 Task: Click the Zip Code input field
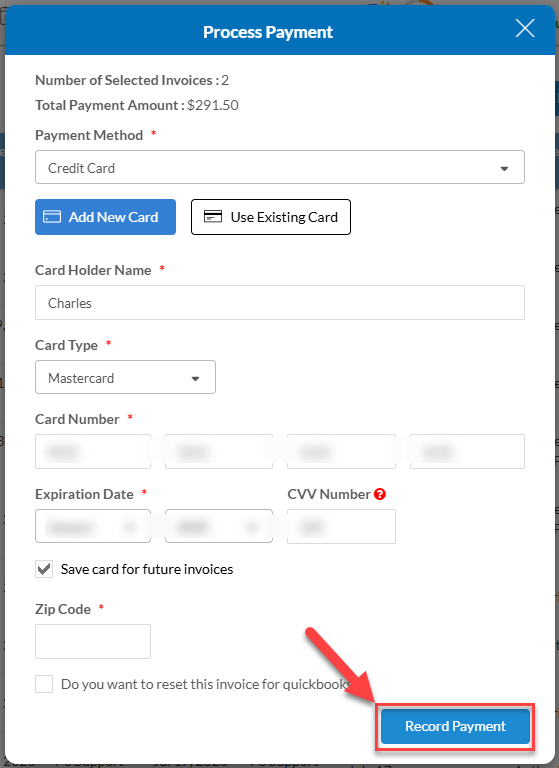click(x=93, y=641)
